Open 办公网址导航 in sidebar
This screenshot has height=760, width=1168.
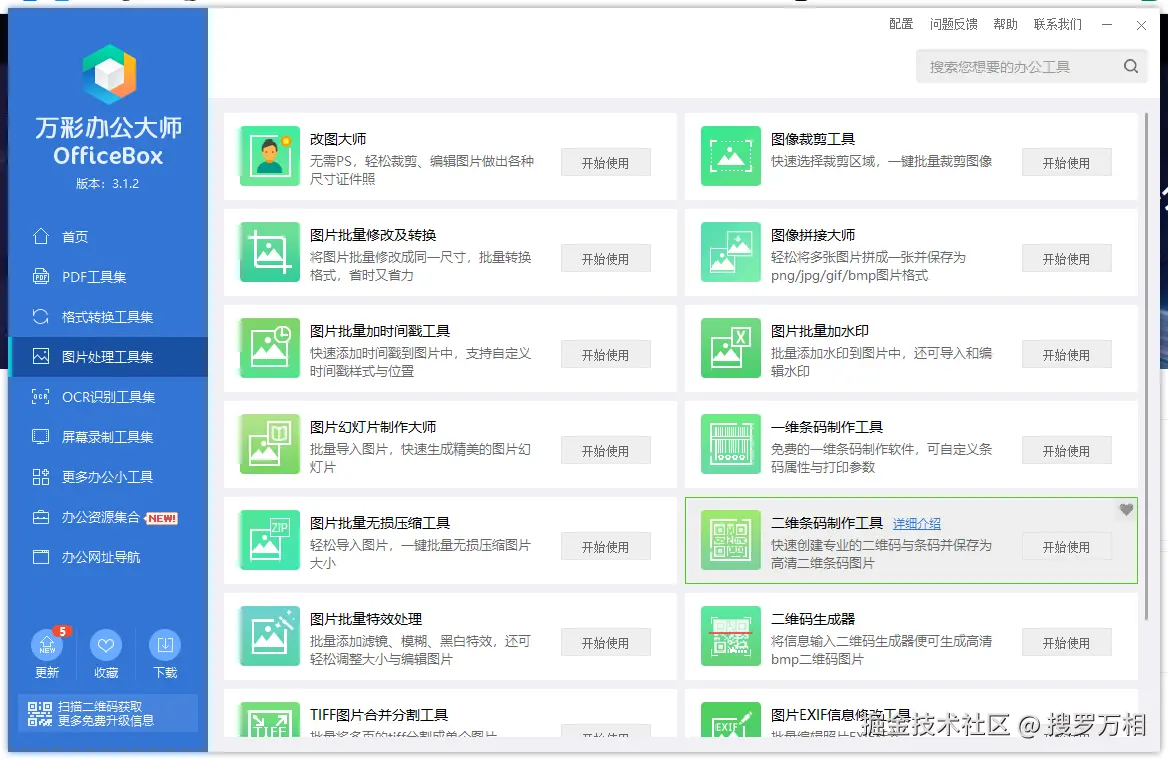[x=108, y=557]
